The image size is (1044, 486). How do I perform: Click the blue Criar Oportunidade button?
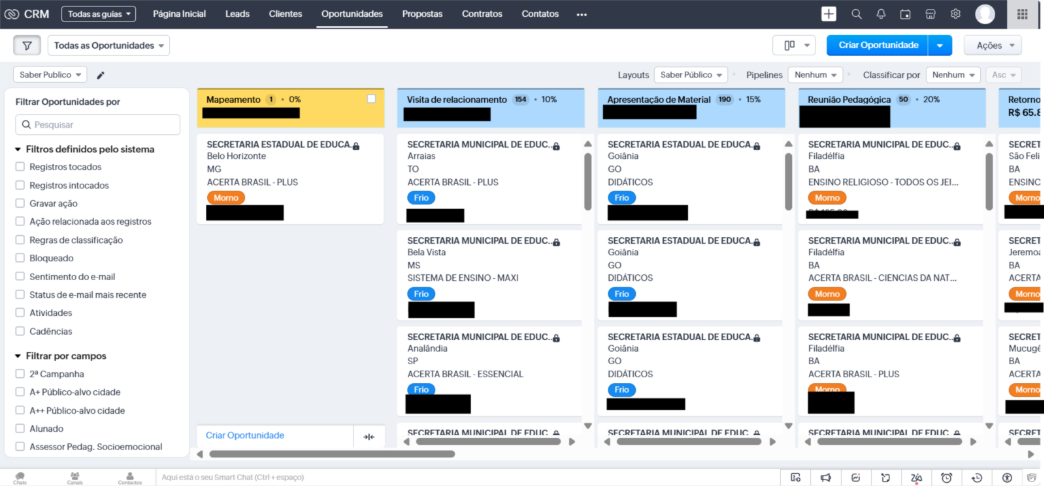click(x=877, y=45)
